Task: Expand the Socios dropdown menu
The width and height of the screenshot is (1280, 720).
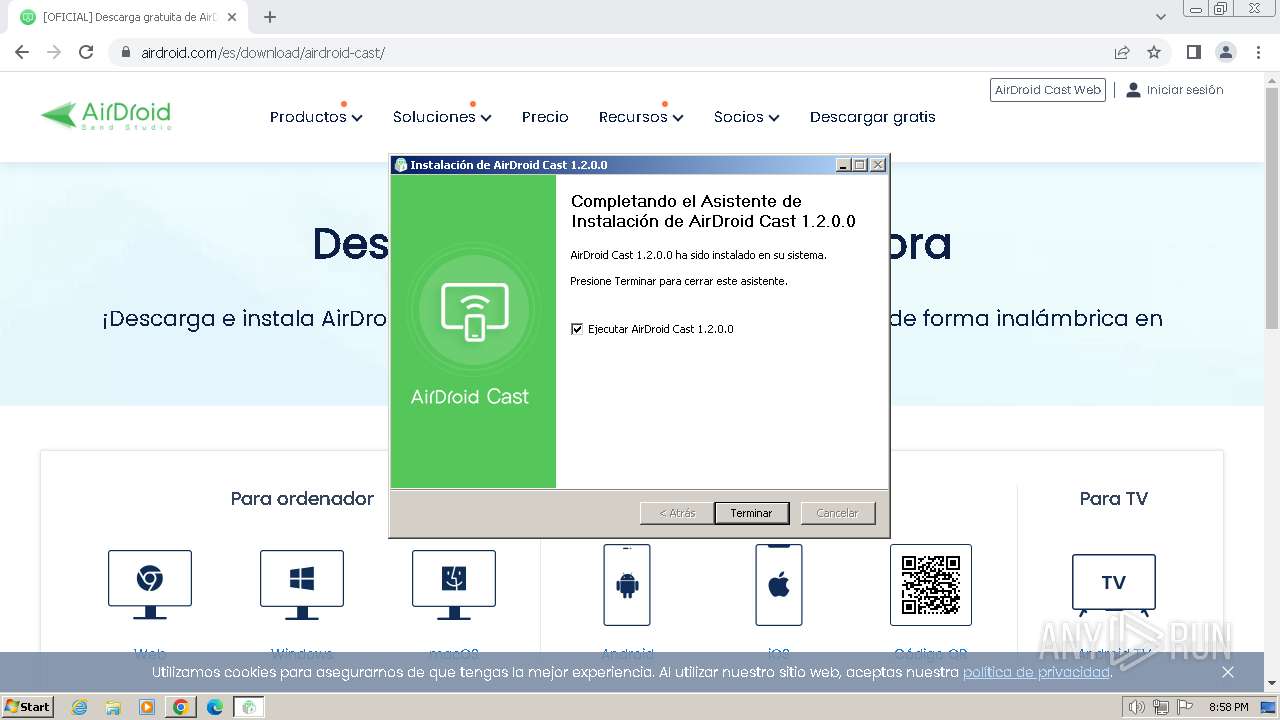Action: coord(746,117)
